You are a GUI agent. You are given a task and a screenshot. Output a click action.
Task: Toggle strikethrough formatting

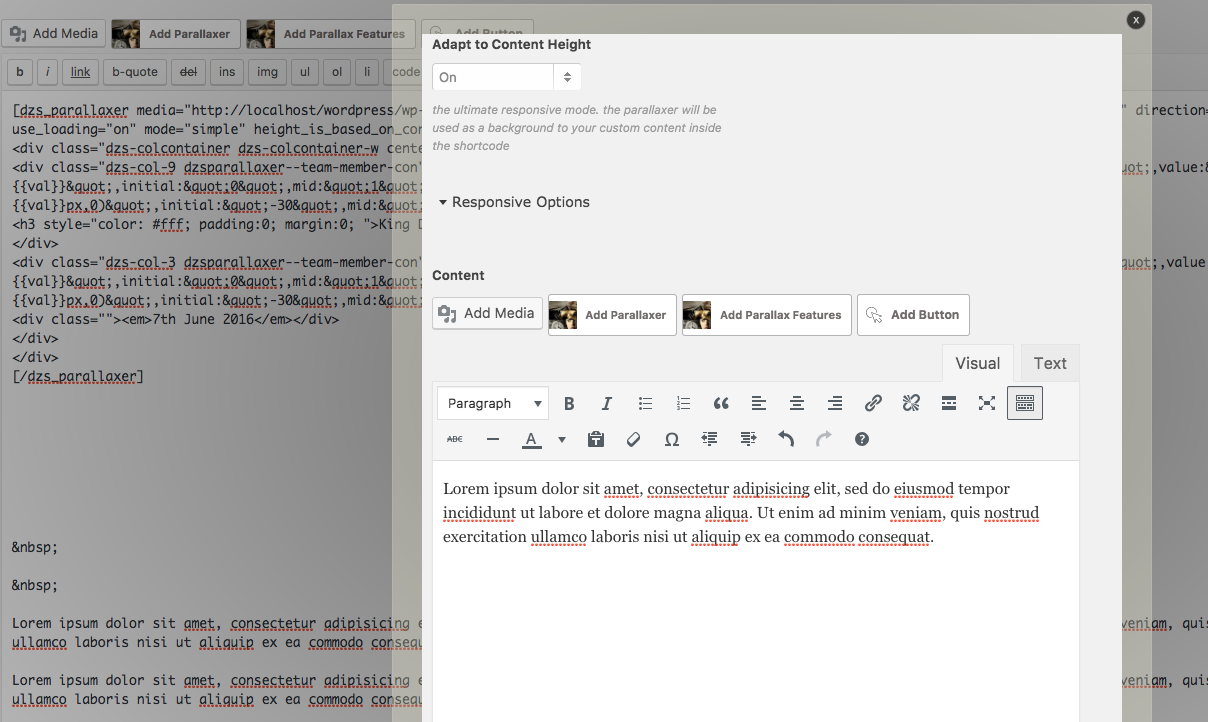[x=455, y=439]
